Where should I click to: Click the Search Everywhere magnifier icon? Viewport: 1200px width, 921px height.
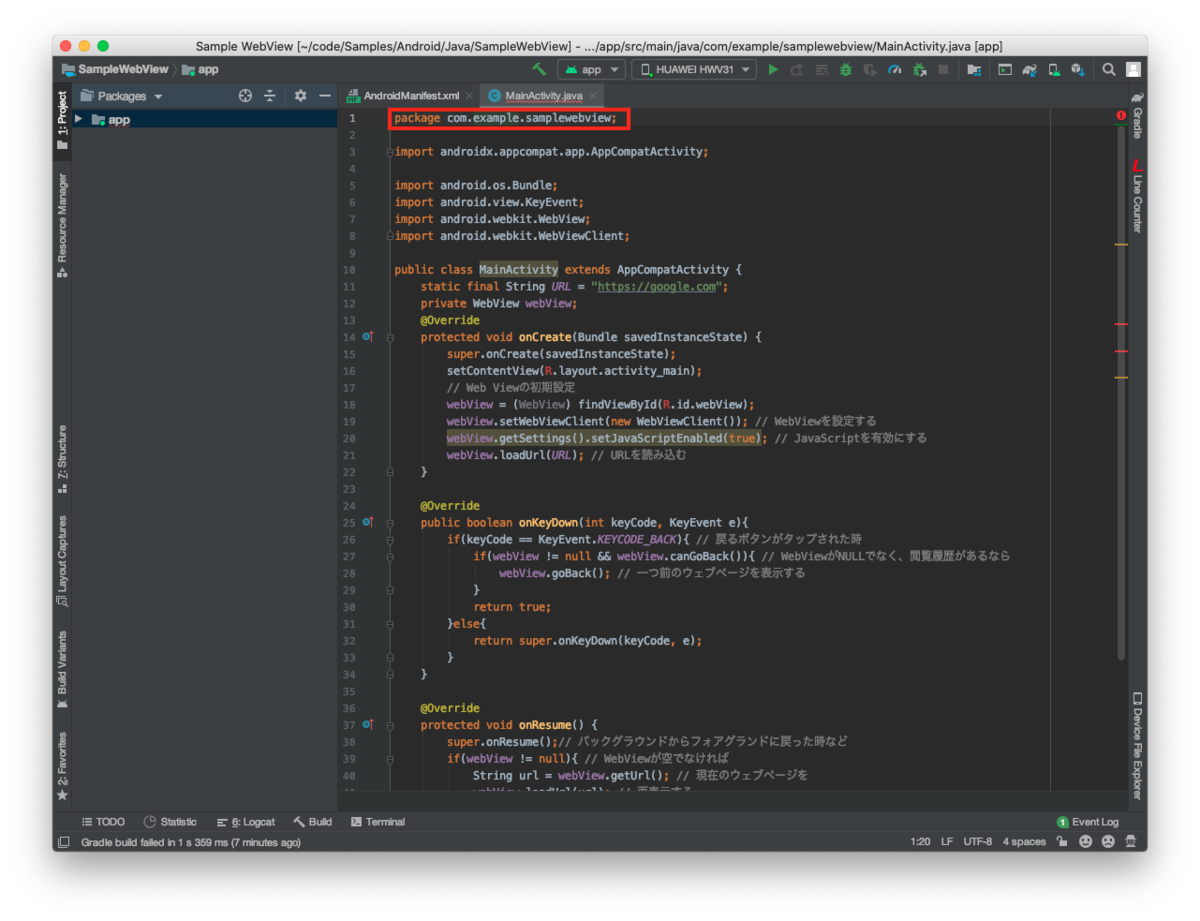[x=1109, y=69]
